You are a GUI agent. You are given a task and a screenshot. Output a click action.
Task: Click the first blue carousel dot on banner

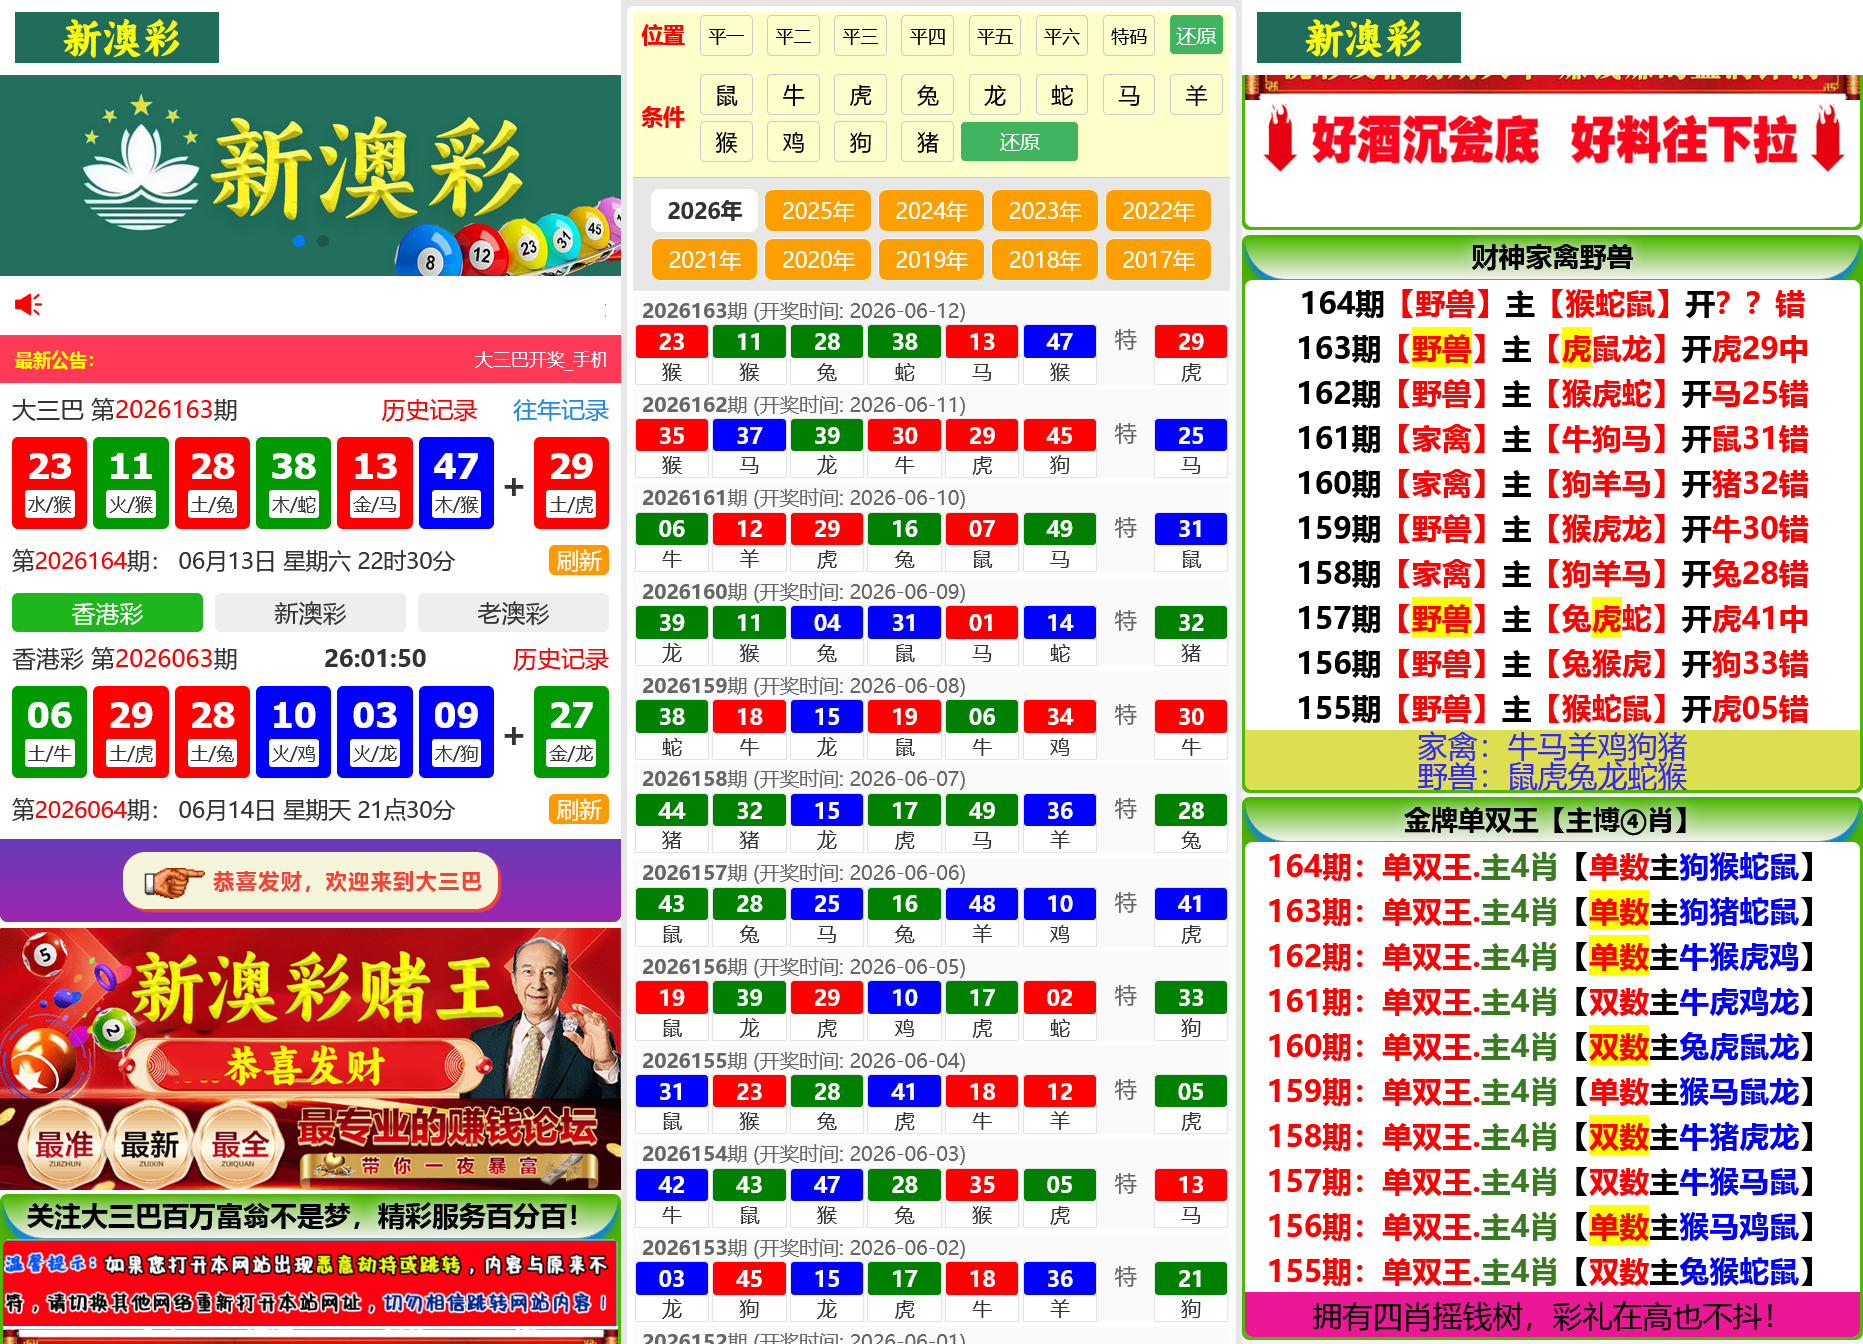[299, 241]
